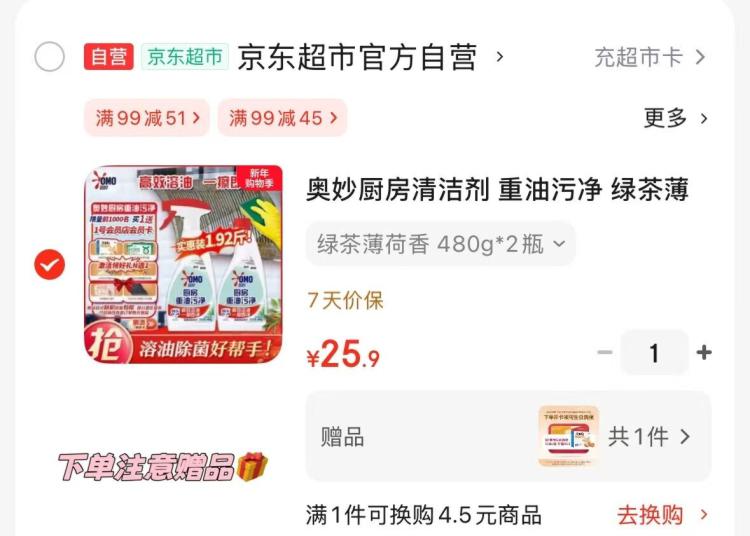Select the 京东超市官方自营 store radio circle

[x=49, y=57]
